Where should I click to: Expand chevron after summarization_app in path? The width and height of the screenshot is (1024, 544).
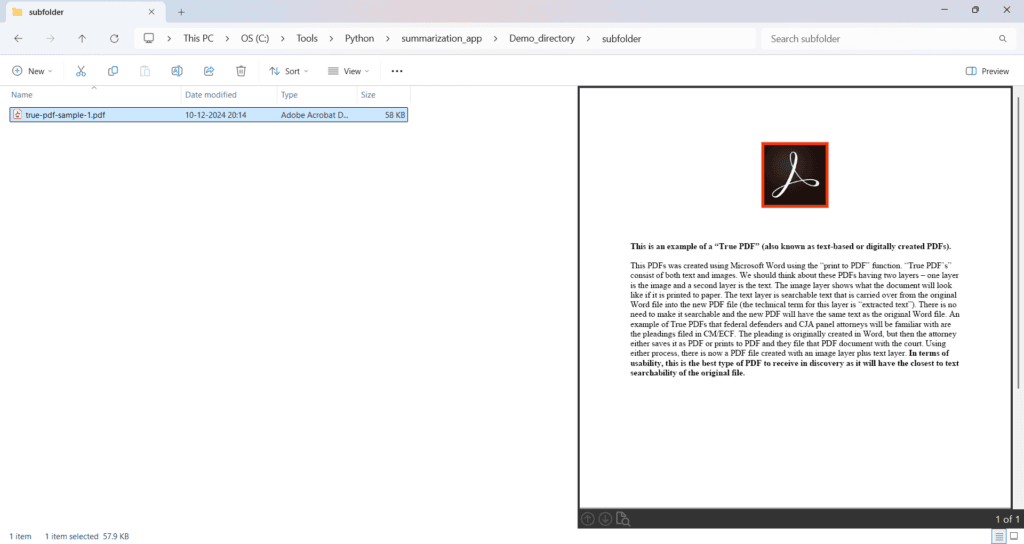[496, 39]
